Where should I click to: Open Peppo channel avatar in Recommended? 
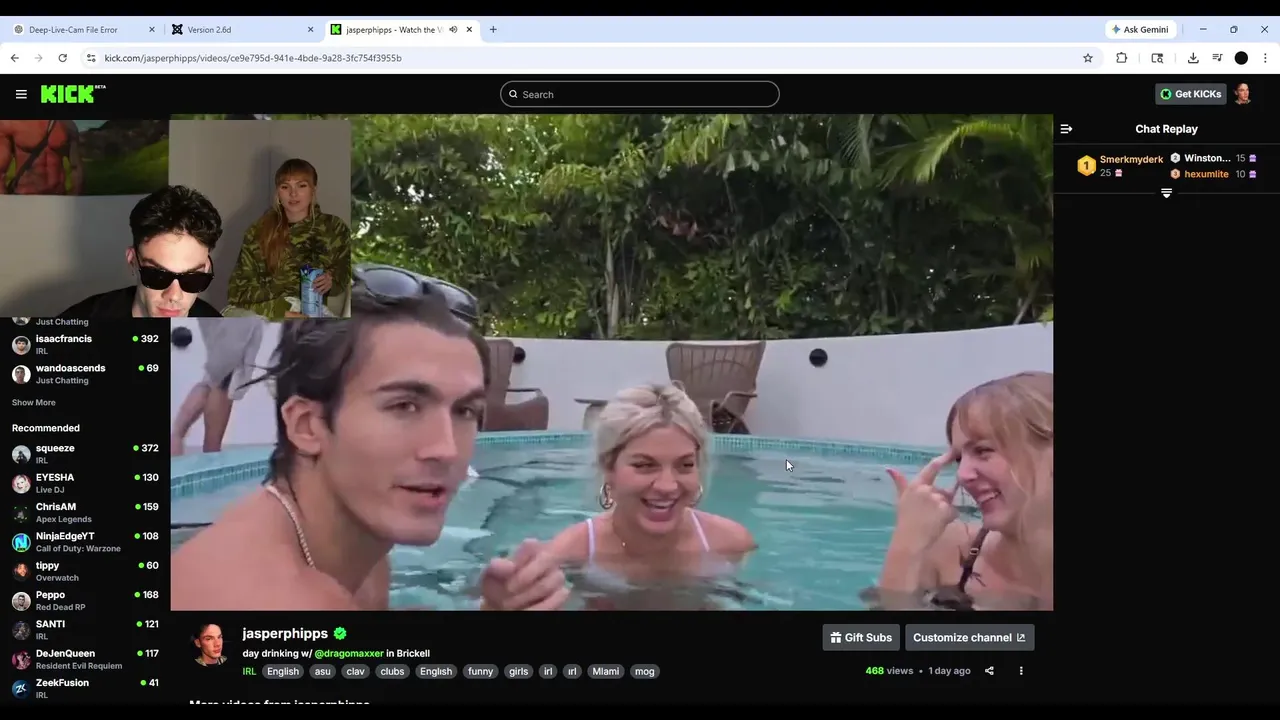coord(21,601)
